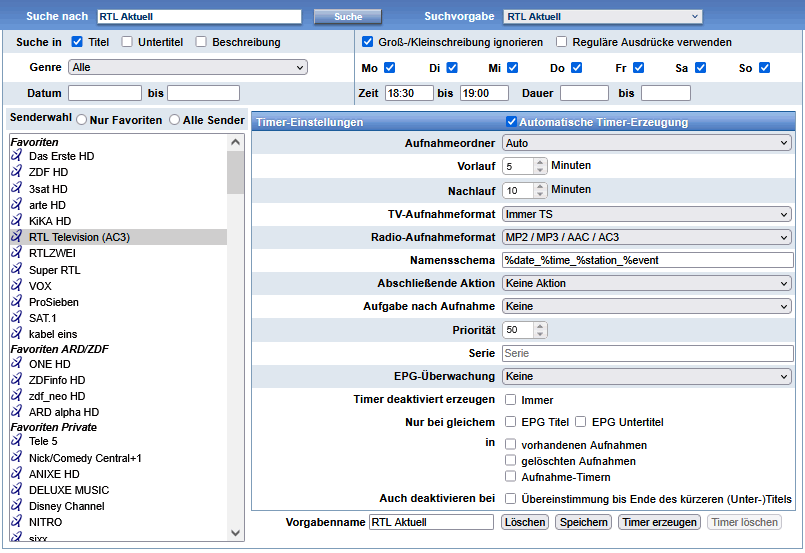
Task: Open the Aufgabe nach Aufnahme dropdown
Action: point(647,306)
